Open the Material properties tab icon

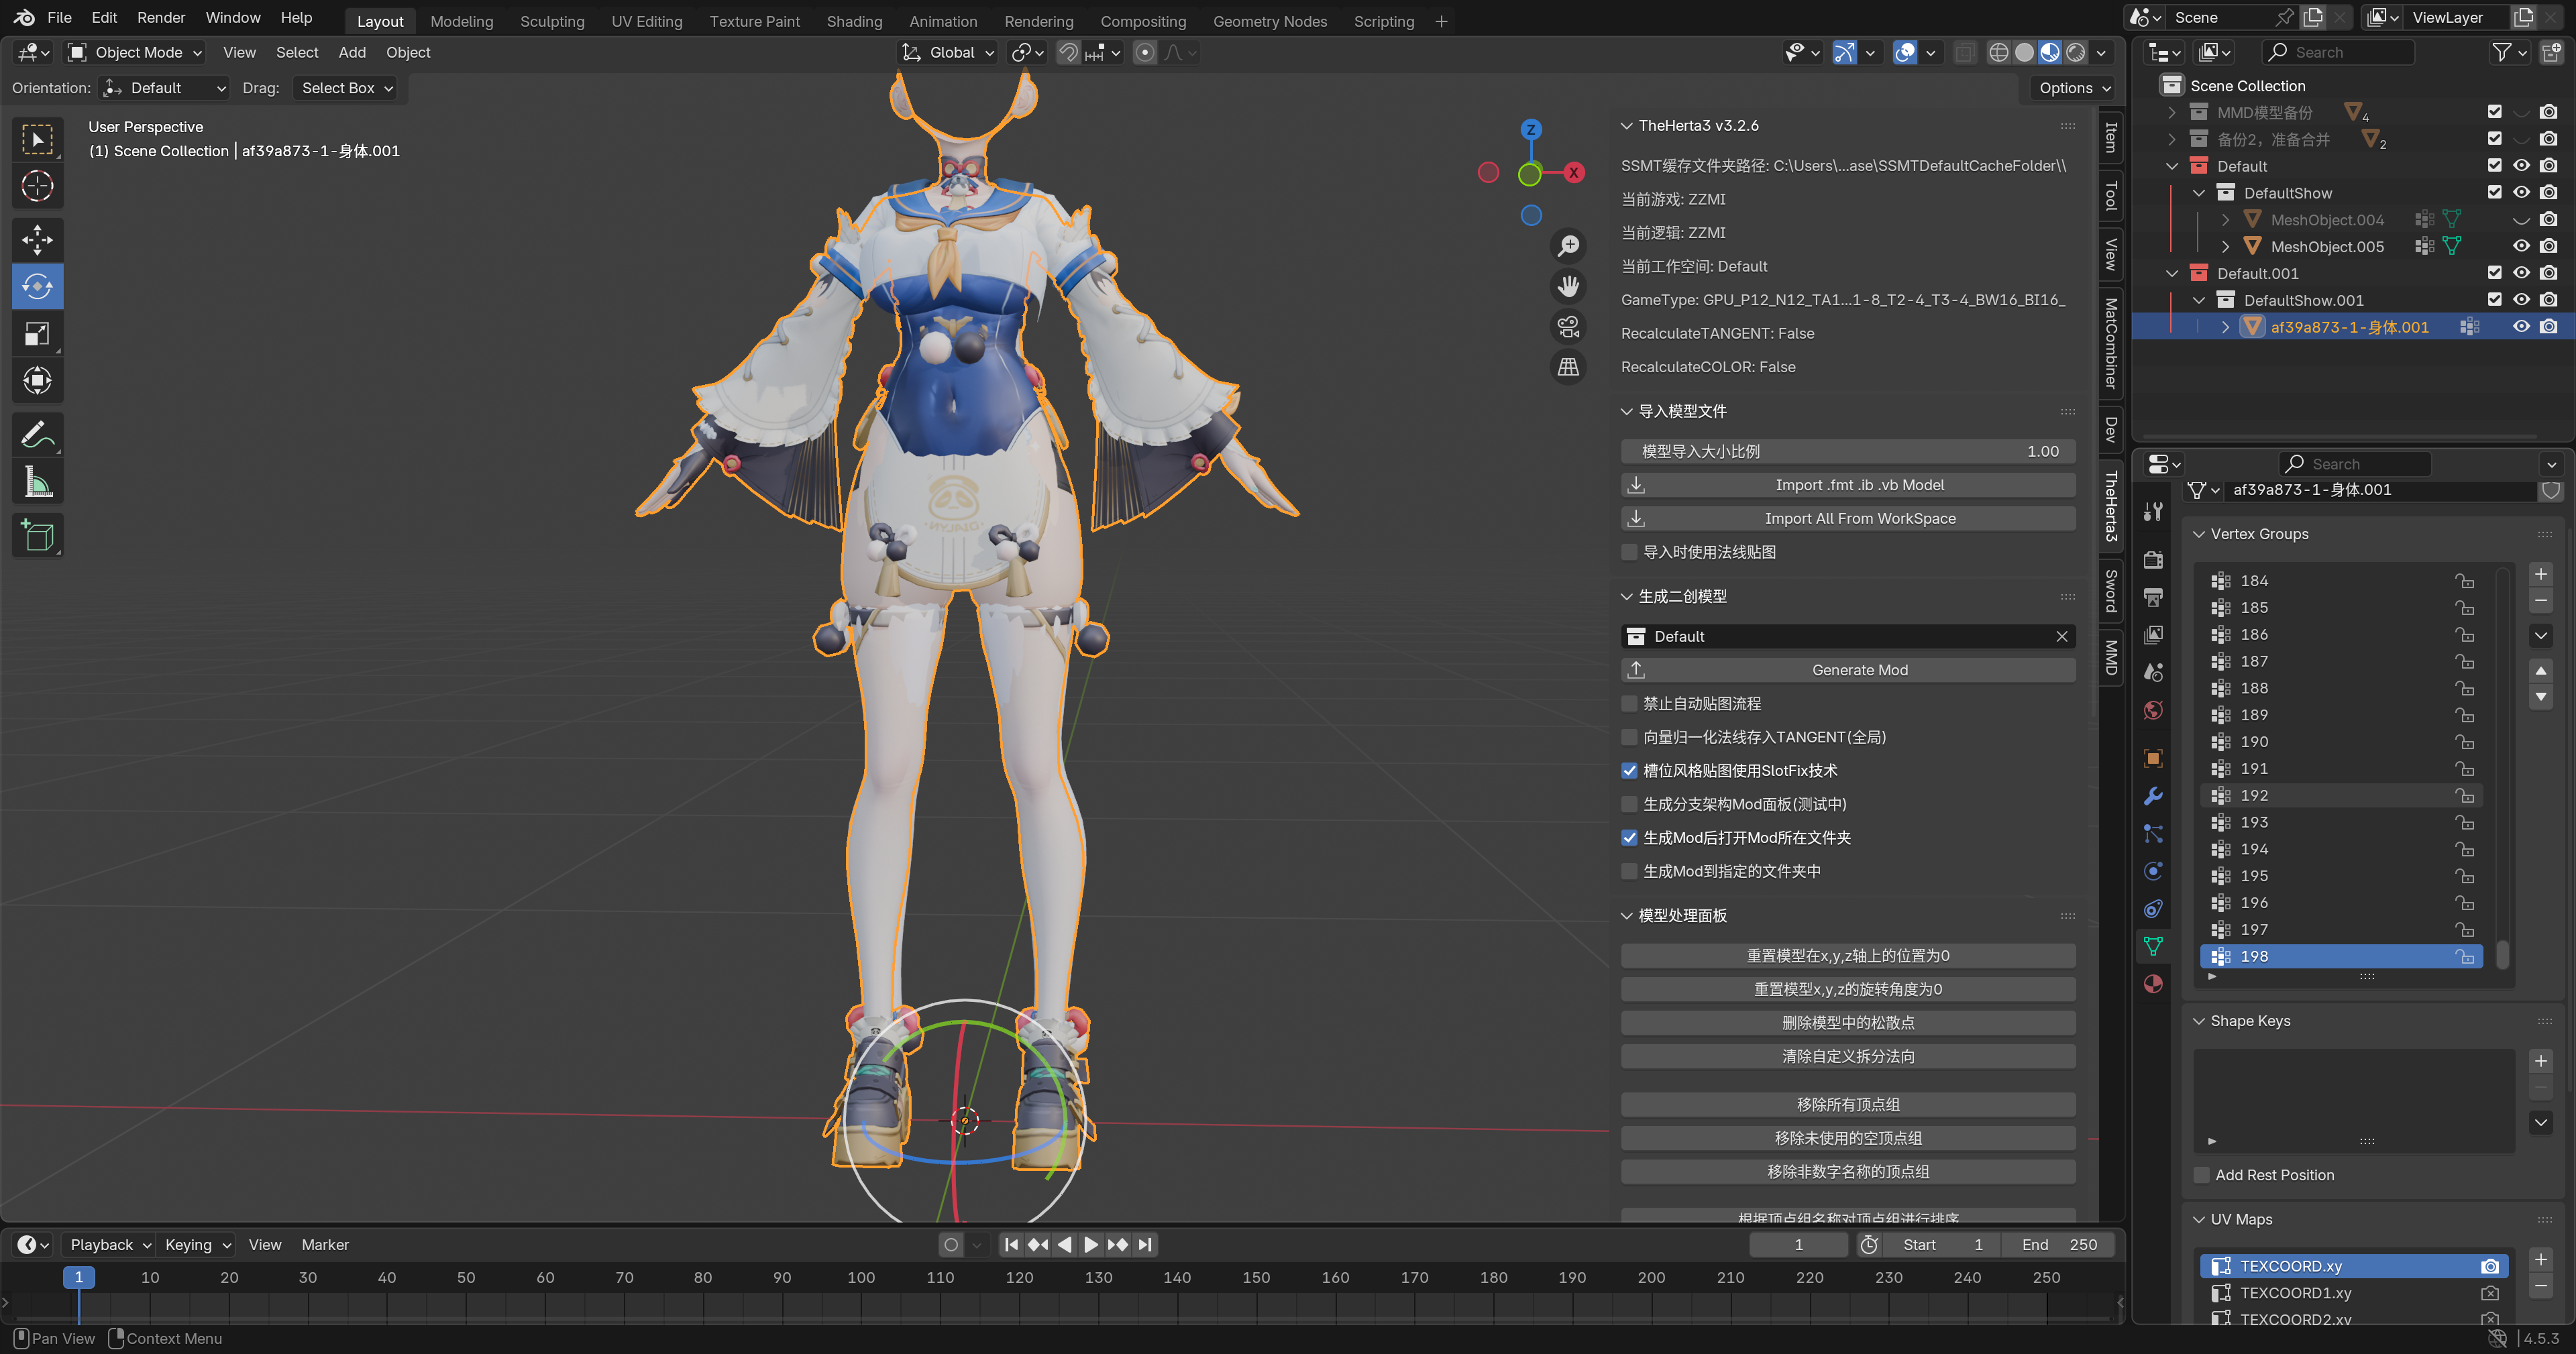point(2153,984)
